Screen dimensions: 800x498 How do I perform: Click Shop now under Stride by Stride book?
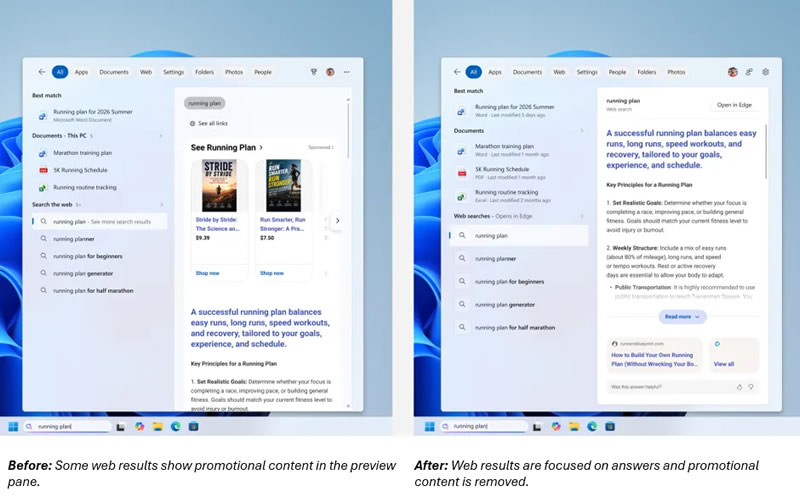(207, 273)
